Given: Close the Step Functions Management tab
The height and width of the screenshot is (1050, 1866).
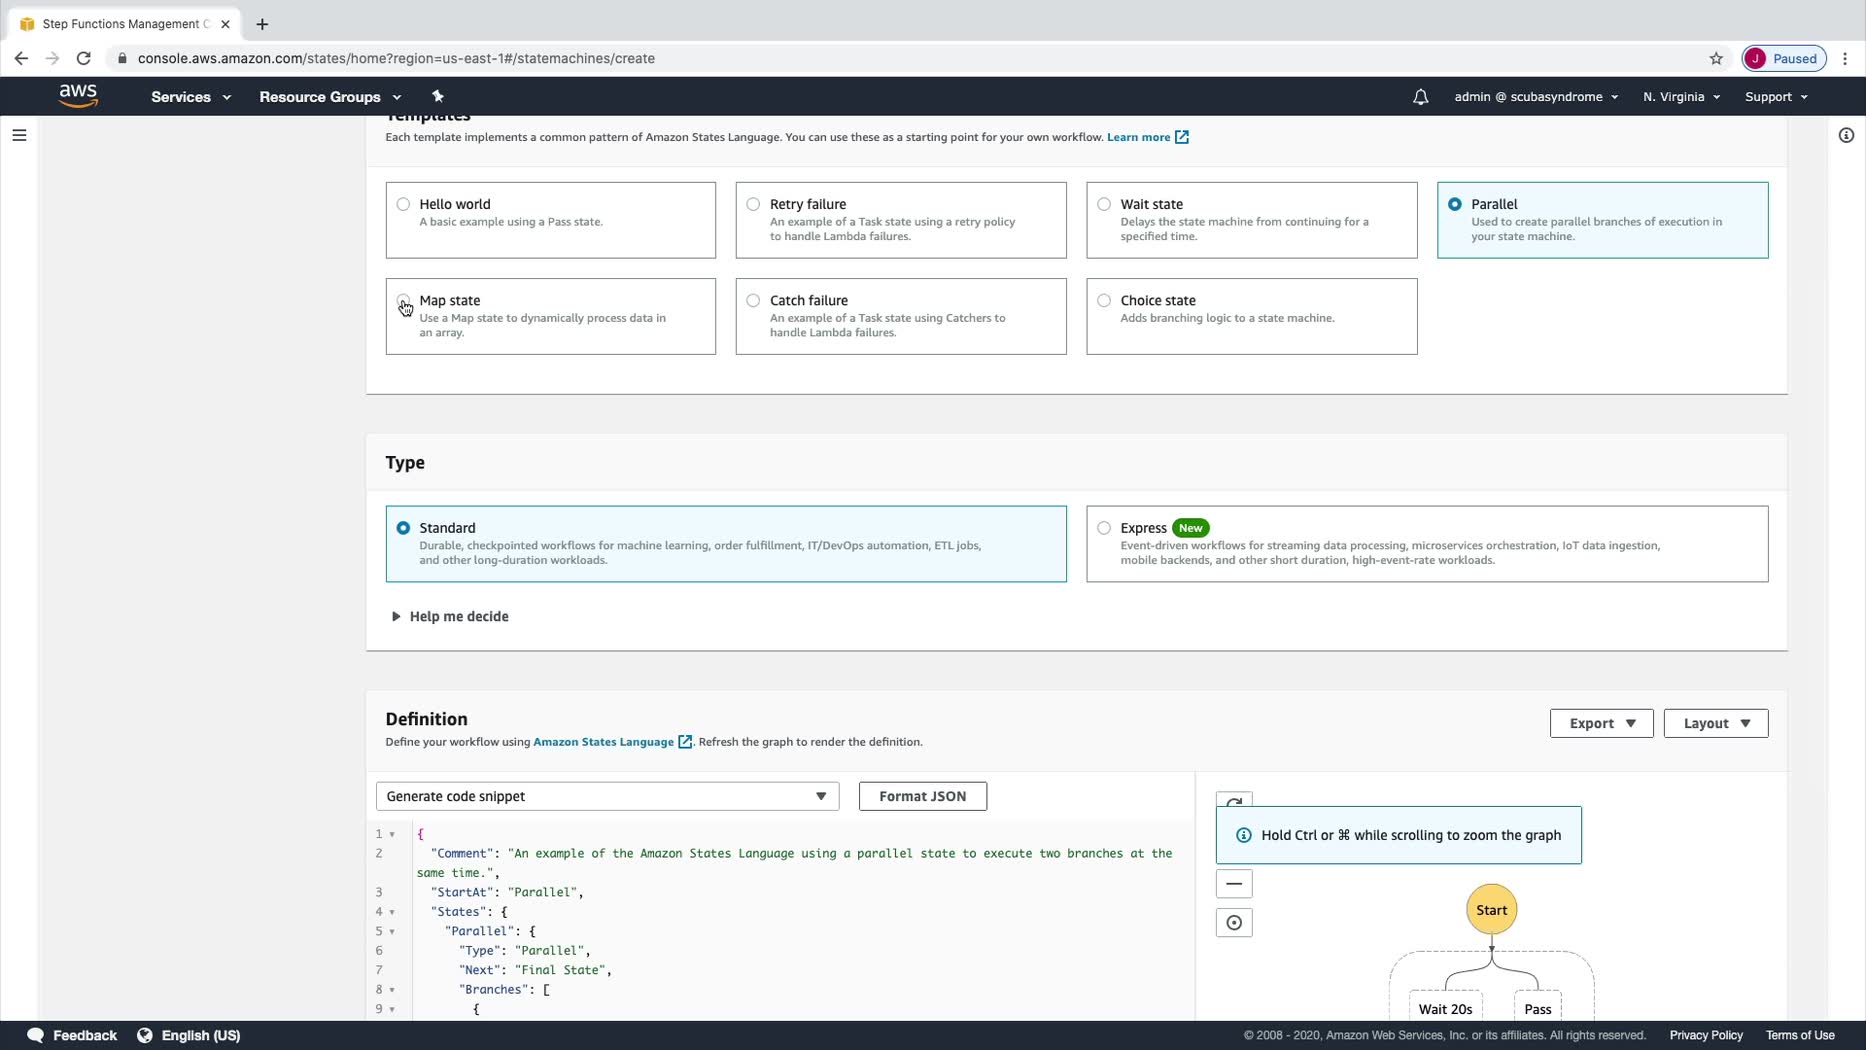Looking at the screenshot, I should pyautogui.click(x=225, y=24).
